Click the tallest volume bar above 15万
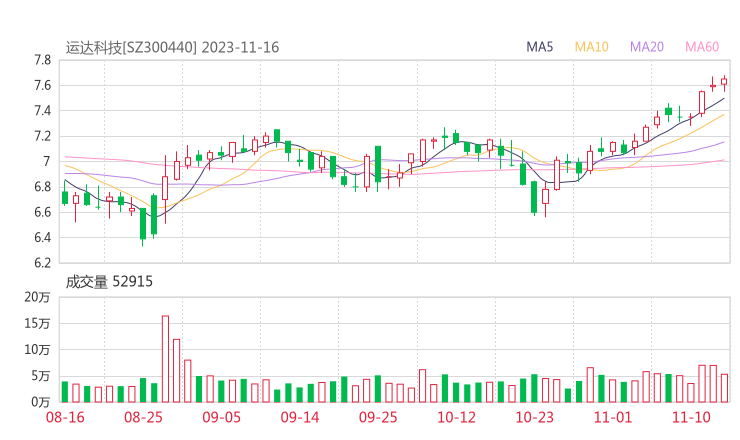Image resolution: width=740 pixels, height=440 pixels. point(165,359)
